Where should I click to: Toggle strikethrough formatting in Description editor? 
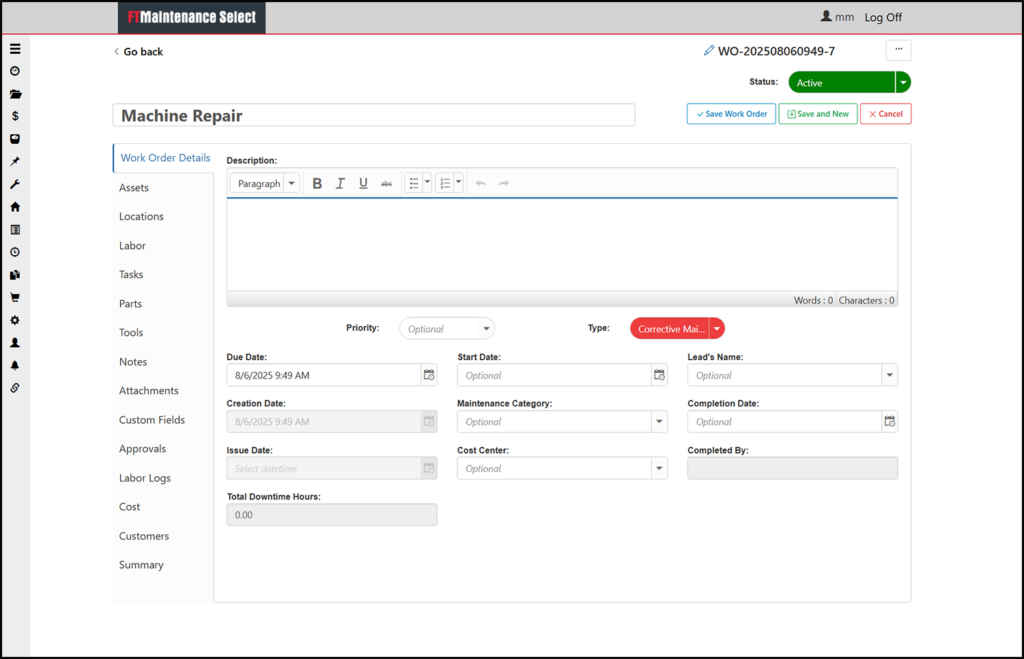point(387,184)
